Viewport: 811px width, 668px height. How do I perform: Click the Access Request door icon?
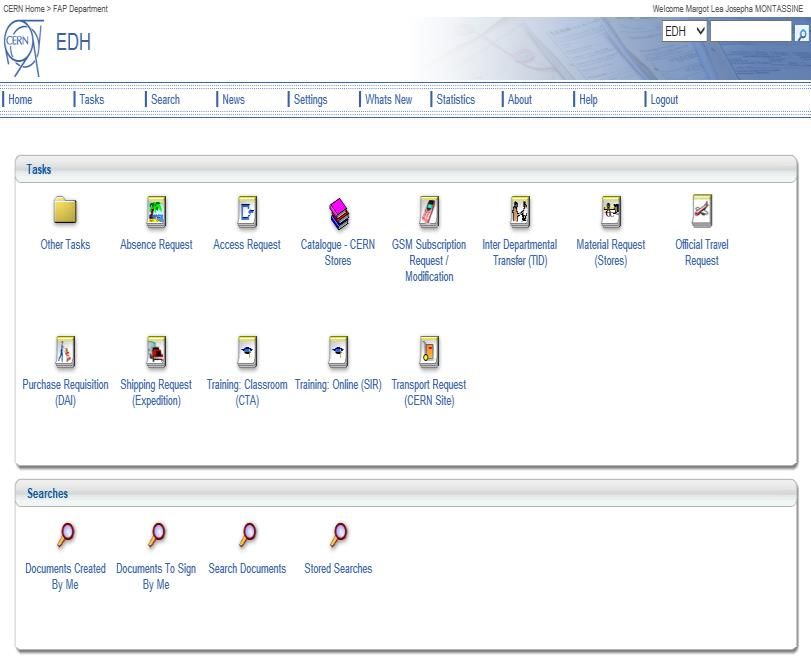coord(247,212)
